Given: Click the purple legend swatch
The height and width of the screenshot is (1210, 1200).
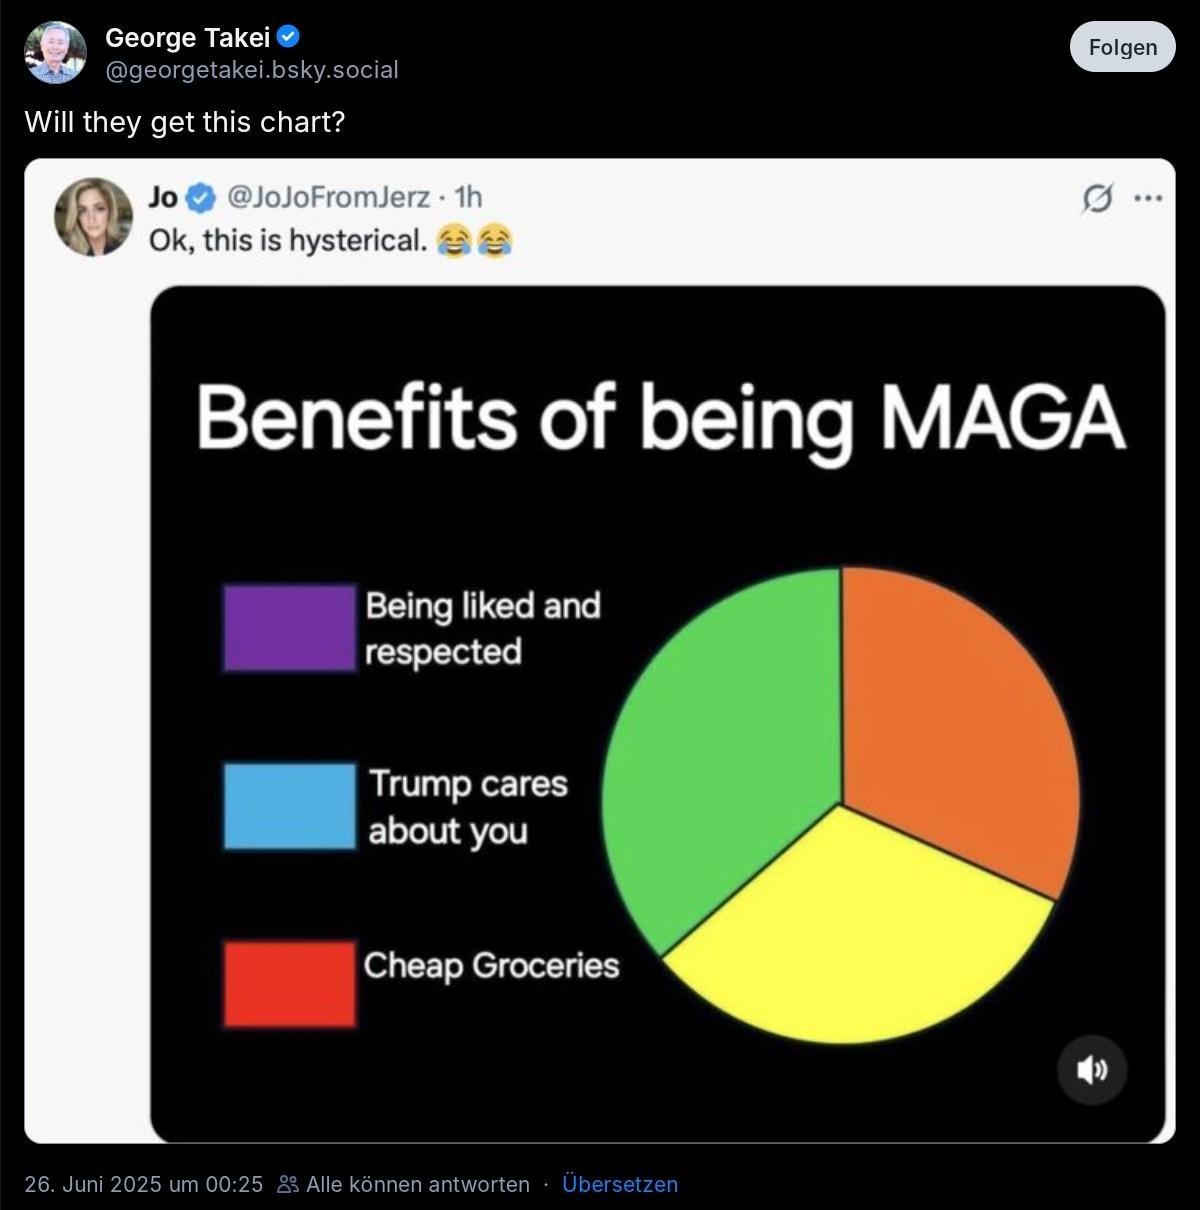Looking at the screenshot, I should coord(289,627).
